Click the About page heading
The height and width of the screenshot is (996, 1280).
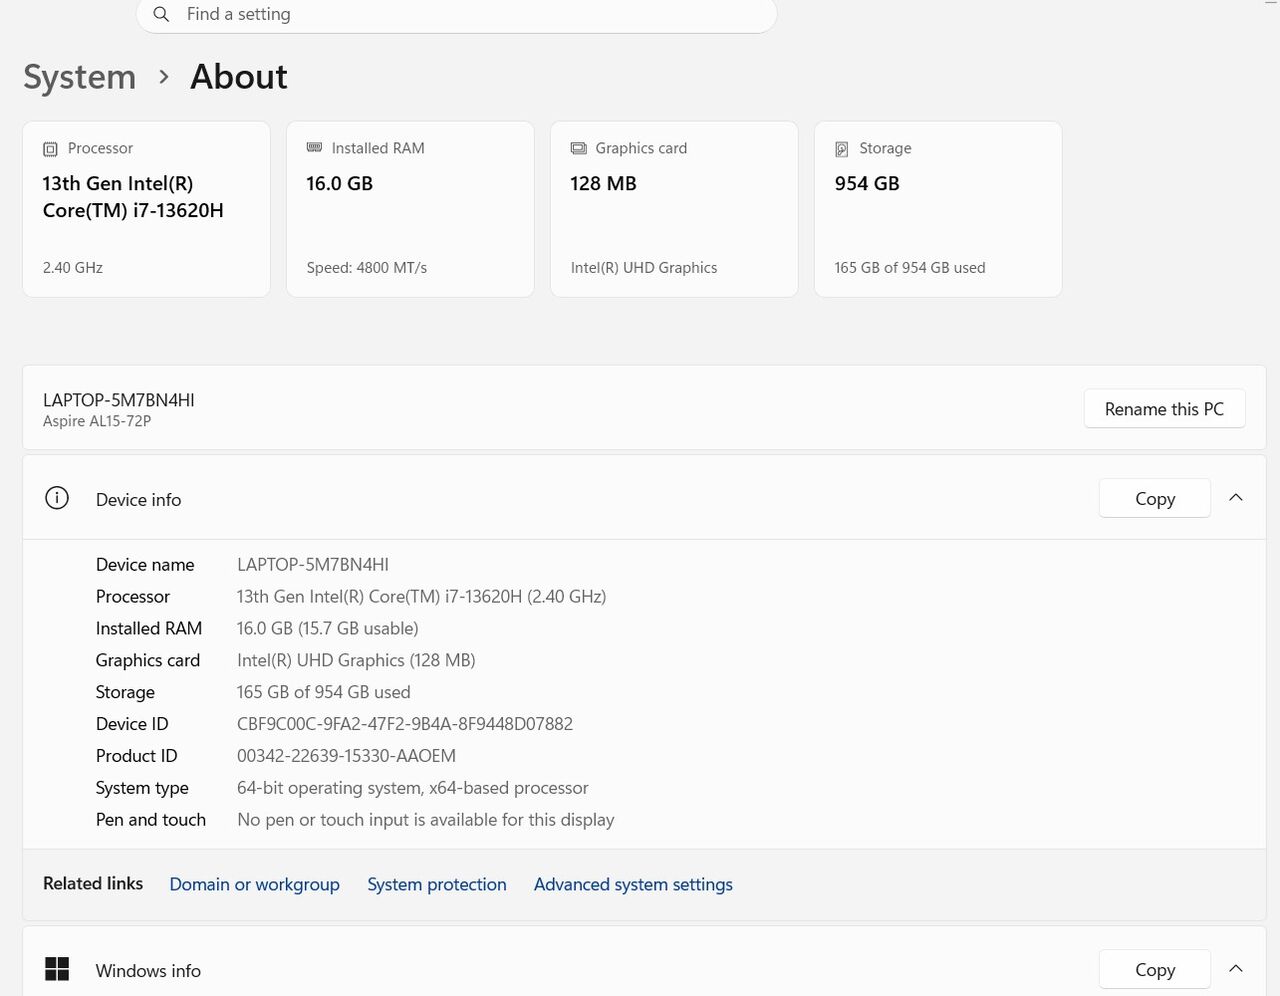click(239, 77)
